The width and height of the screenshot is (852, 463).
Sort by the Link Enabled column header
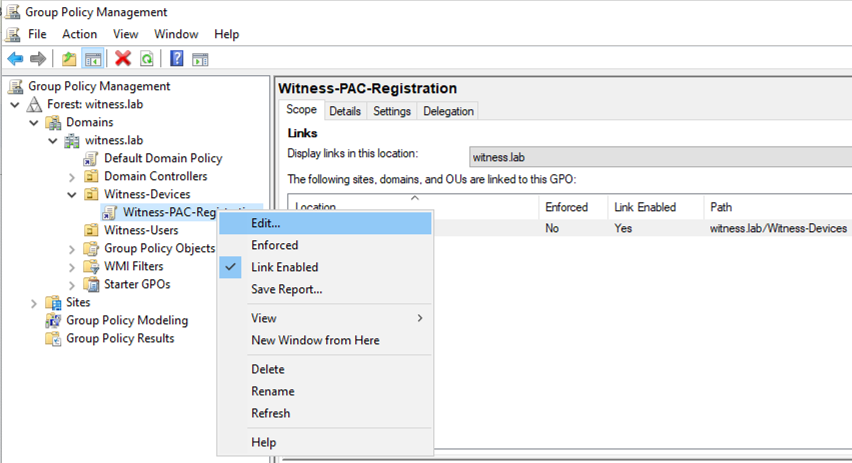(655, 207)
